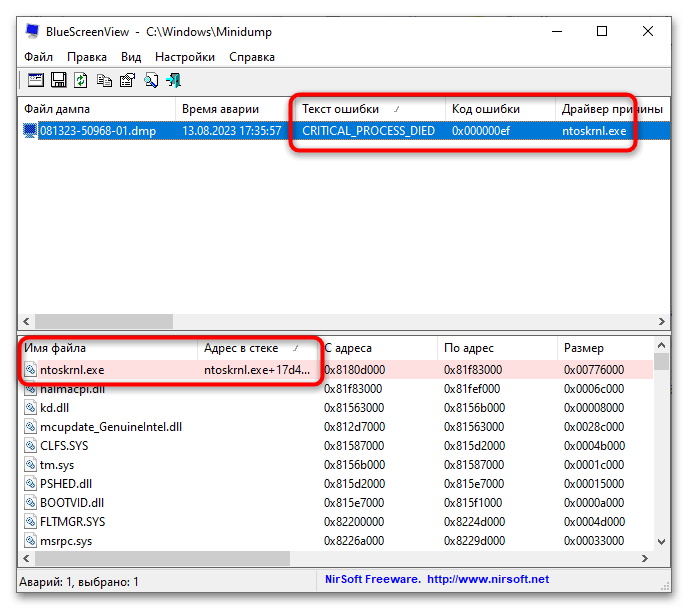Image resolution: width=688 pixels, height=609 pixels.
Task: Select the mcupdate_GenuineIntel.dll file name
Action: (x=111, y=426)
